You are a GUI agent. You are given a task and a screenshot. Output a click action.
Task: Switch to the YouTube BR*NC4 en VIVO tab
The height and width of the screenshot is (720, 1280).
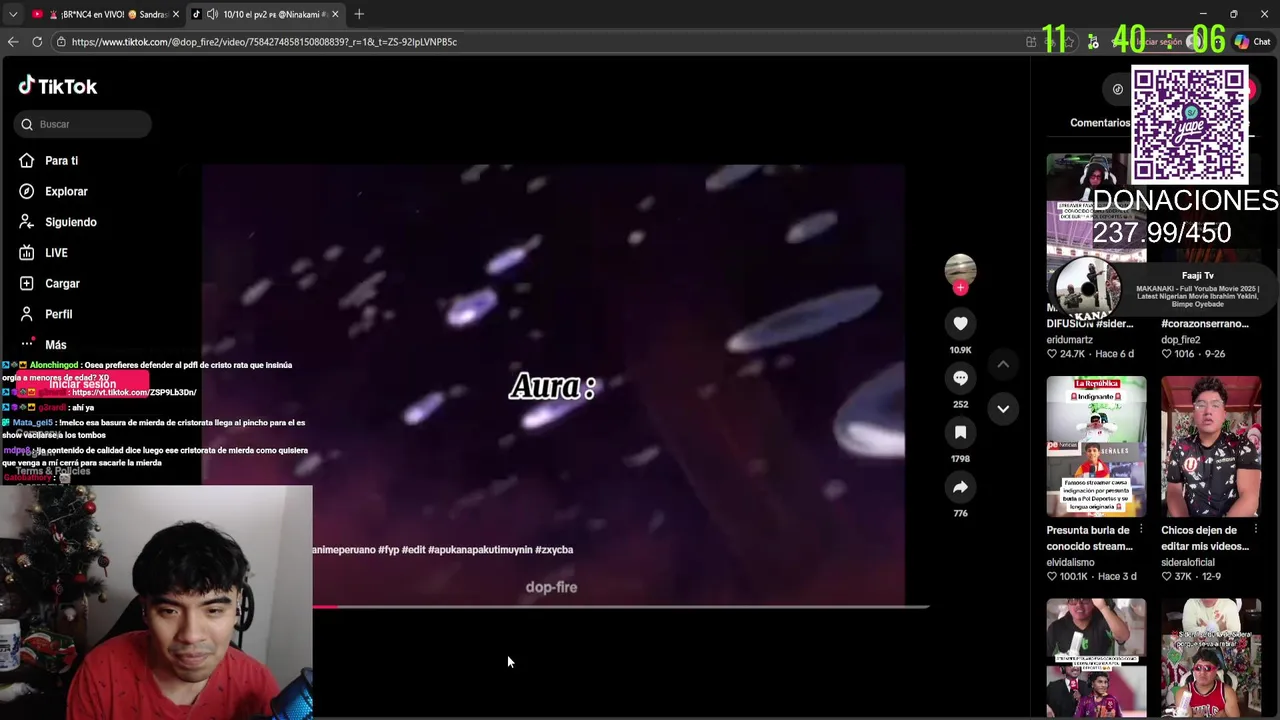tap(105, 14)
